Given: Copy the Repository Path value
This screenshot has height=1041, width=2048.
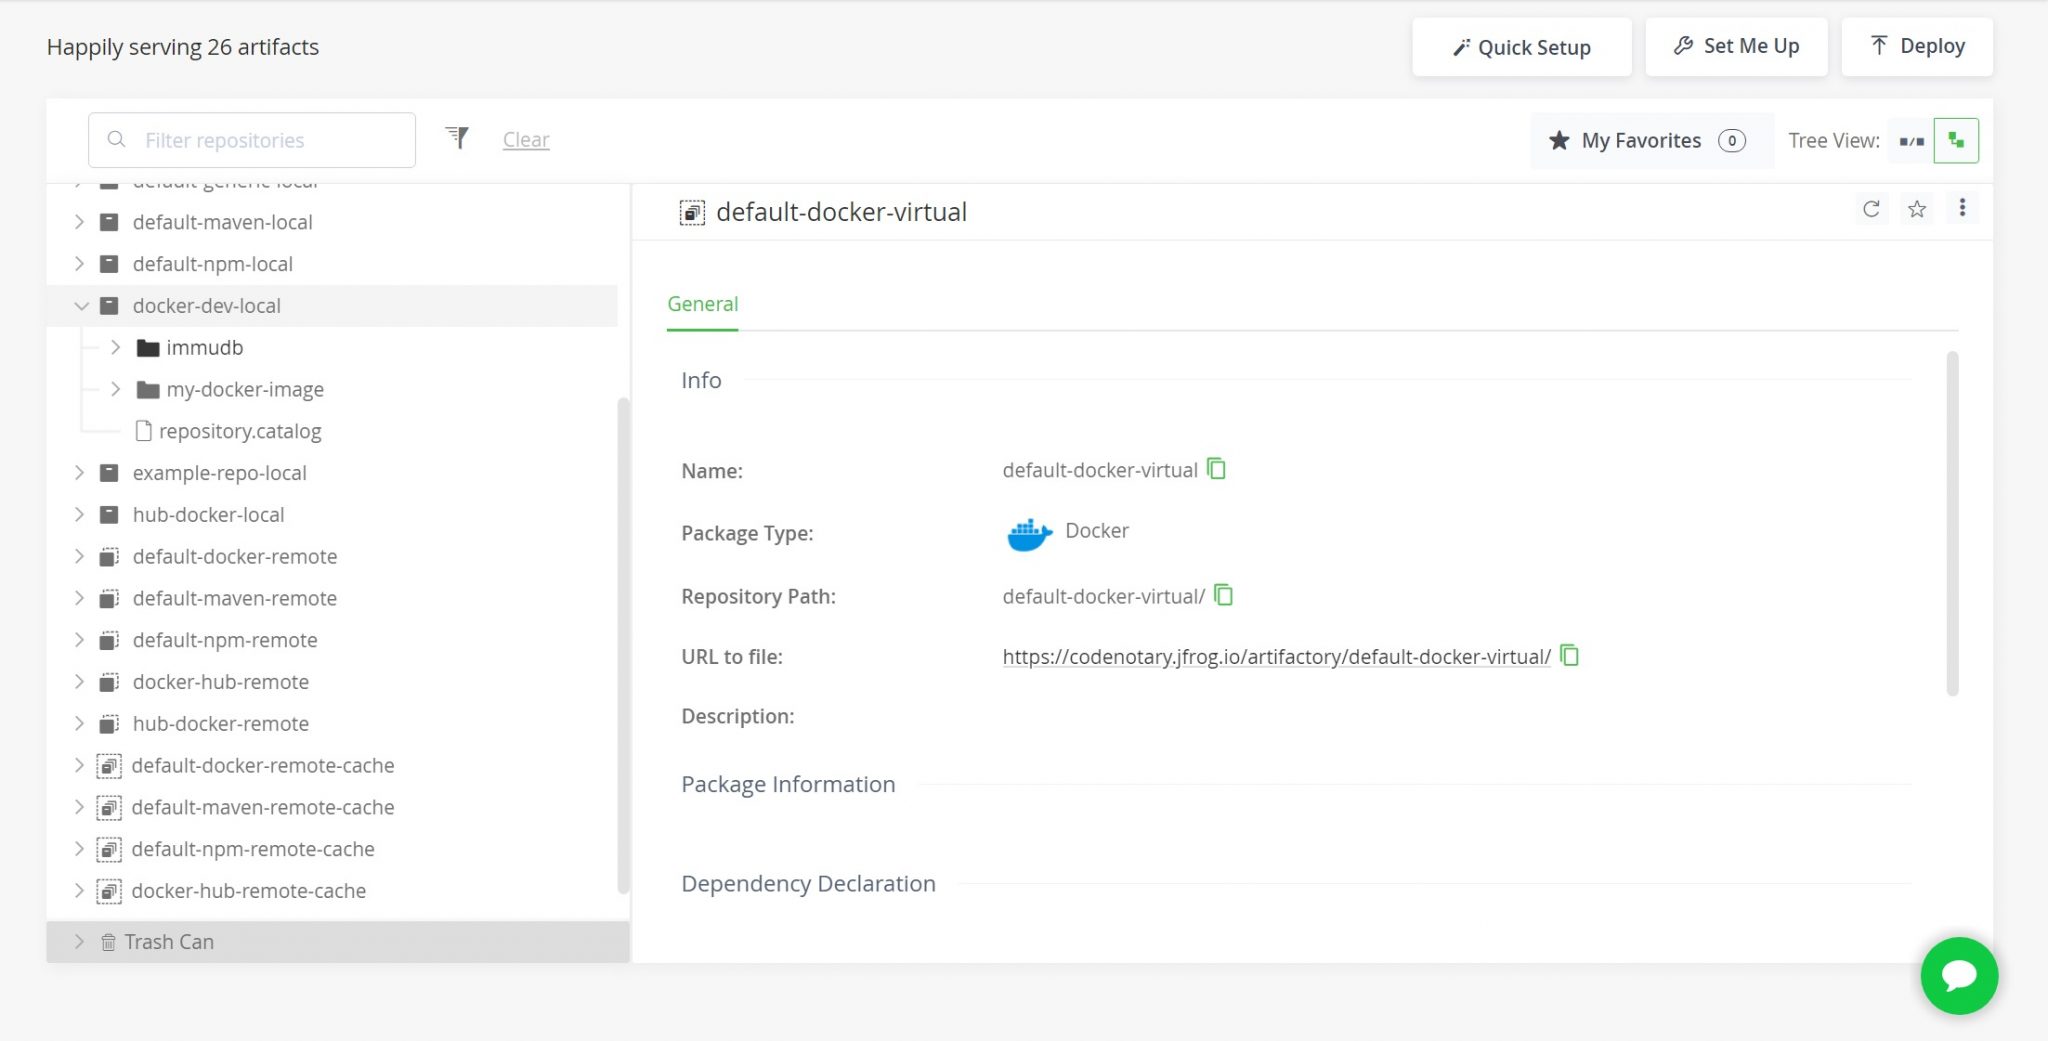Looking at the screenshot, I should click(x=1223, y=595).
